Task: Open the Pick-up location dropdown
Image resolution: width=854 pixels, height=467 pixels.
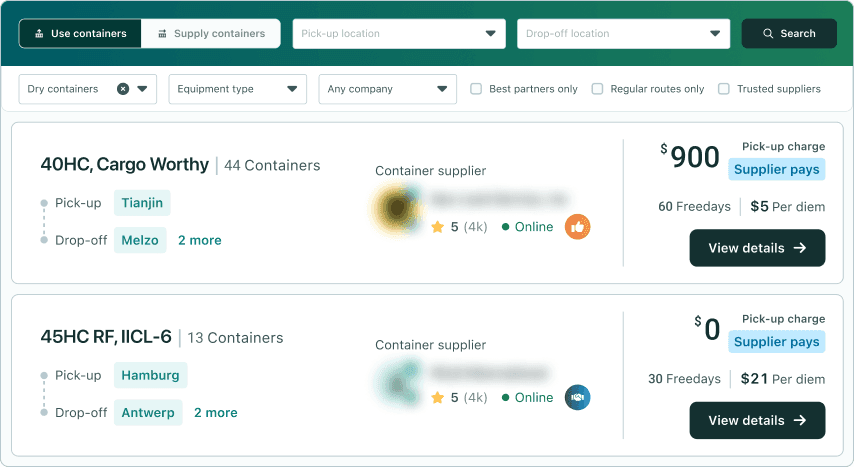Action: (399, 33)
